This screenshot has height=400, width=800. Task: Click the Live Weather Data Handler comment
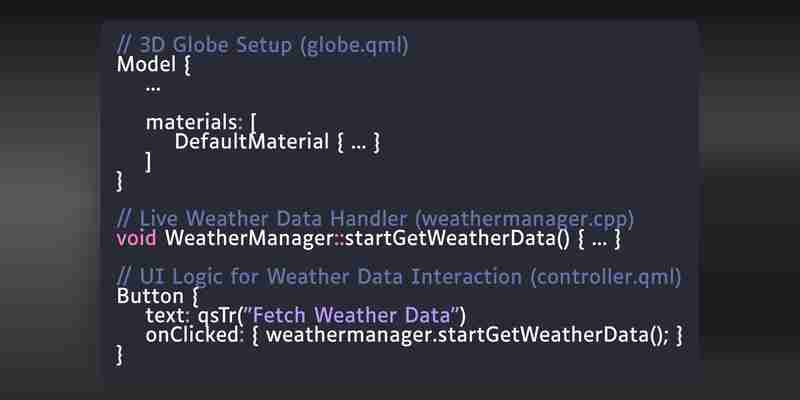click(x=376, y=219)
